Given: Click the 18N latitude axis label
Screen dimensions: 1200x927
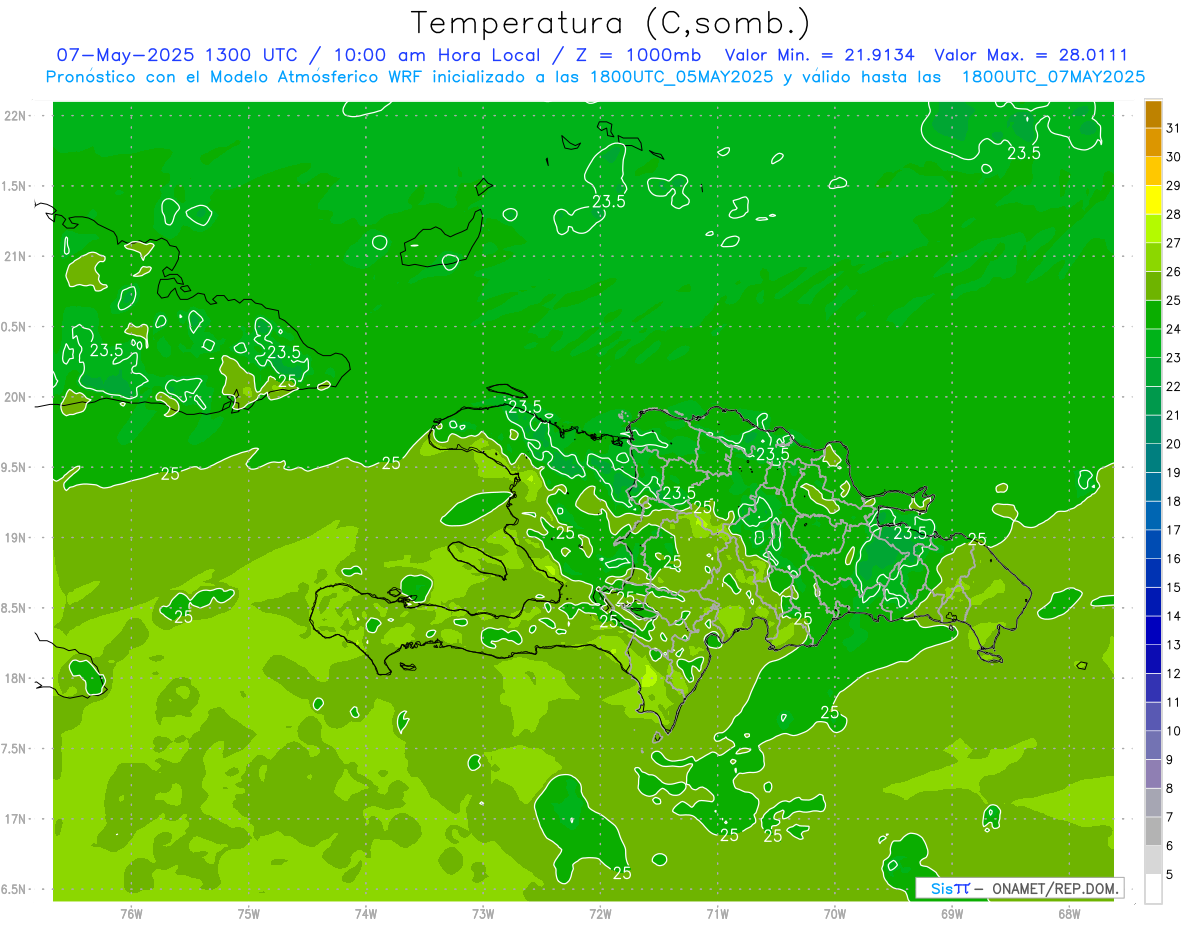Looking at the screenshot, I should (x=17, y=678).
